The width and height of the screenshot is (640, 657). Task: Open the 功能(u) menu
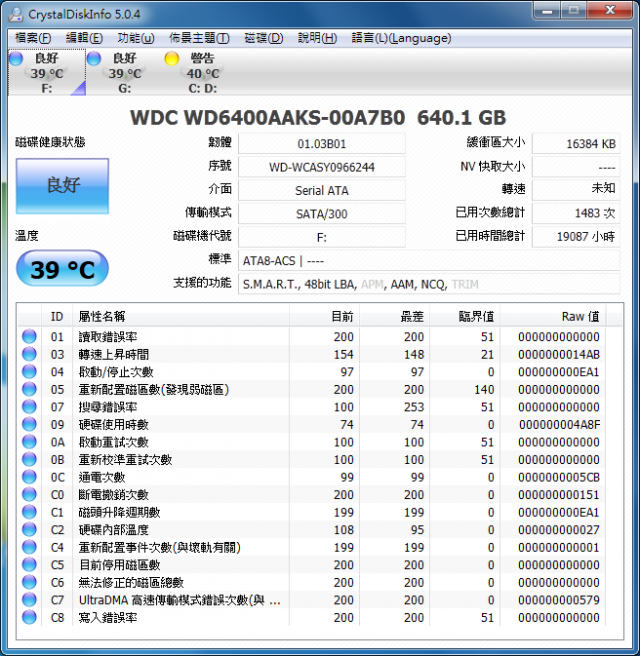(136, 38)
